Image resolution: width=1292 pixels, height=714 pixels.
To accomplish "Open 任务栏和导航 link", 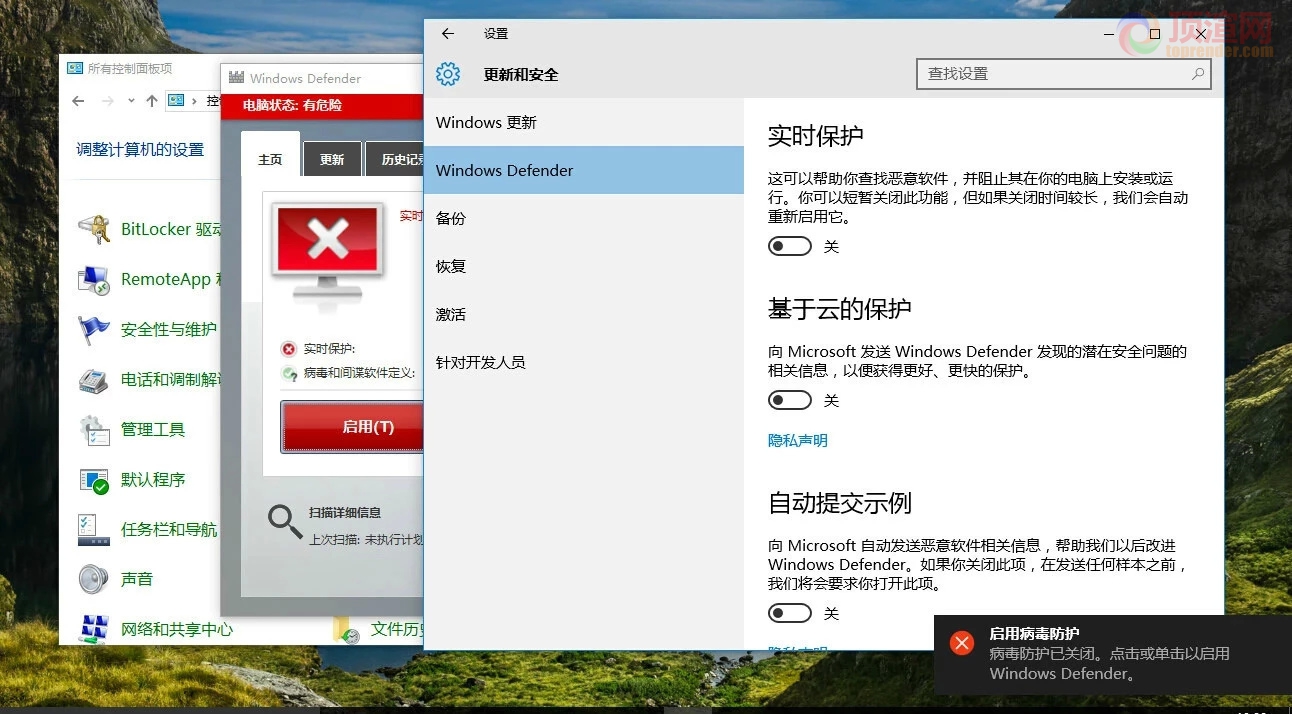I will (169, 529).
